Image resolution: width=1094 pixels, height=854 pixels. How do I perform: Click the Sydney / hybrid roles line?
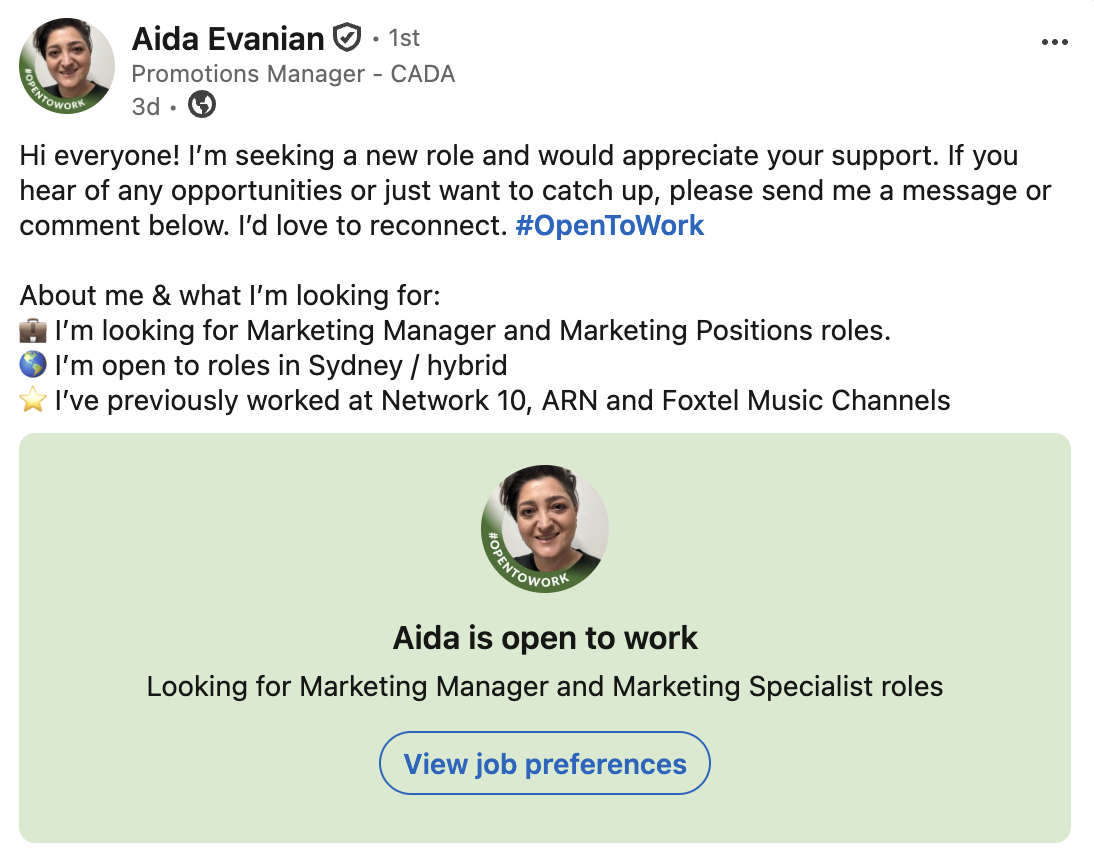pos(281,366)
